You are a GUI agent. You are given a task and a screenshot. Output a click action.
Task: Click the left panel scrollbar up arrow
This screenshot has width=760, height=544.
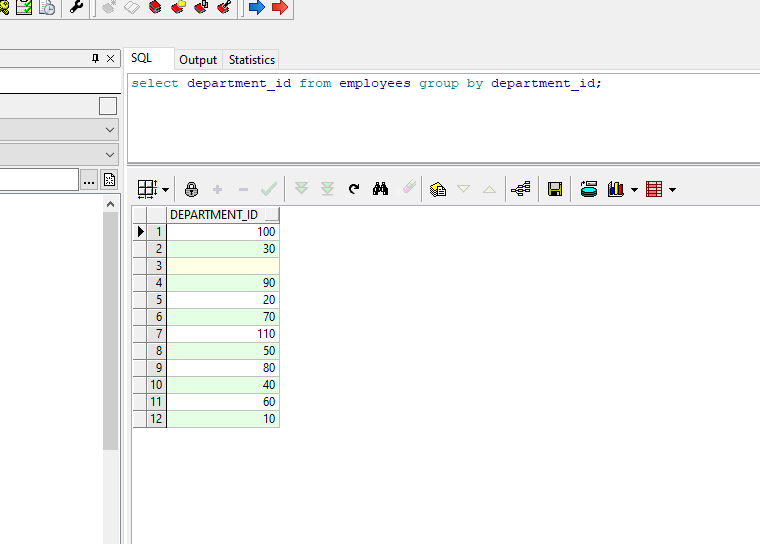point(111,205)
